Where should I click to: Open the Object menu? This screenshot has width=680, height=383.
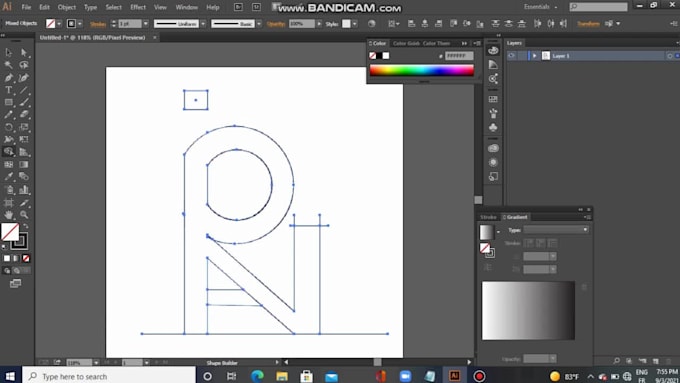pyautogui.click(x=67, y=7)
